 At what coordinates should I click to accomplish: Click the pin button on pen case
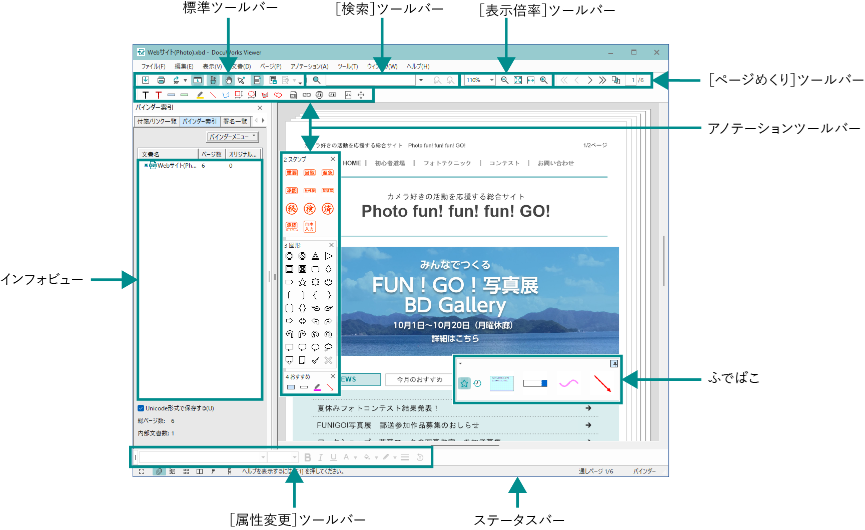[x=614, y=363]
